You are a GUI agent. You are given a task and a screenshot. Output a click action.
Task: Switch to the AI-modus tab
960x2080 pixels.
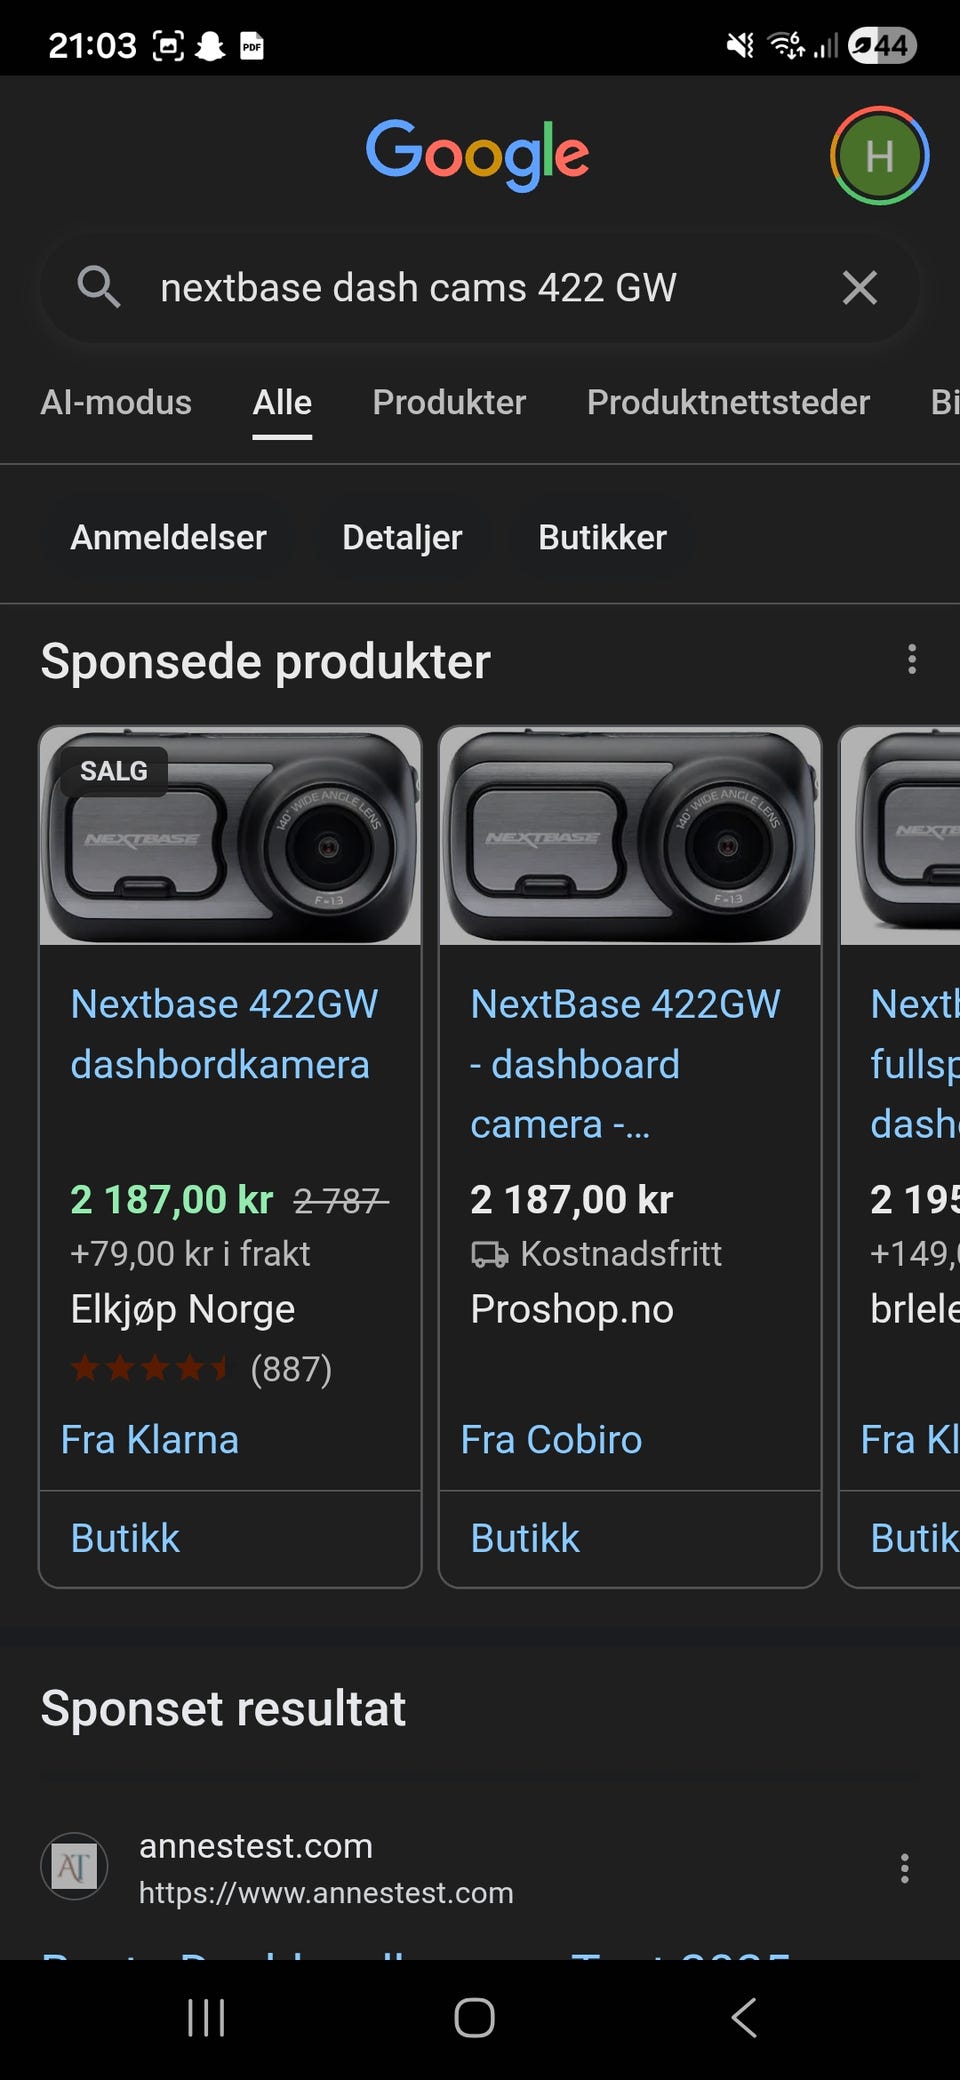[x=116, y=402]
